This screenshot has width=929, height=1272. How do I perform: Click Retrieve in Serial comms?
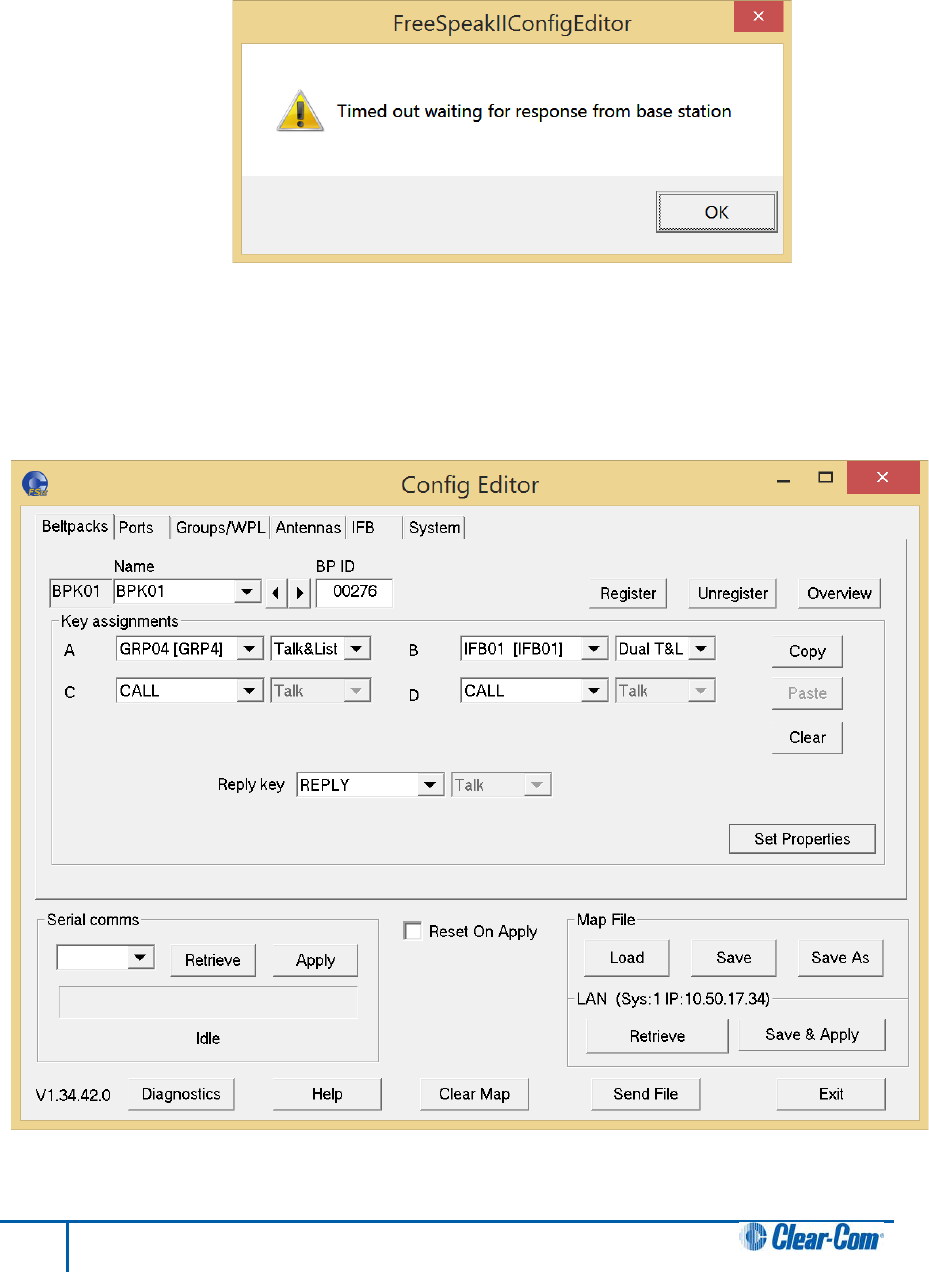pos(213,960)
